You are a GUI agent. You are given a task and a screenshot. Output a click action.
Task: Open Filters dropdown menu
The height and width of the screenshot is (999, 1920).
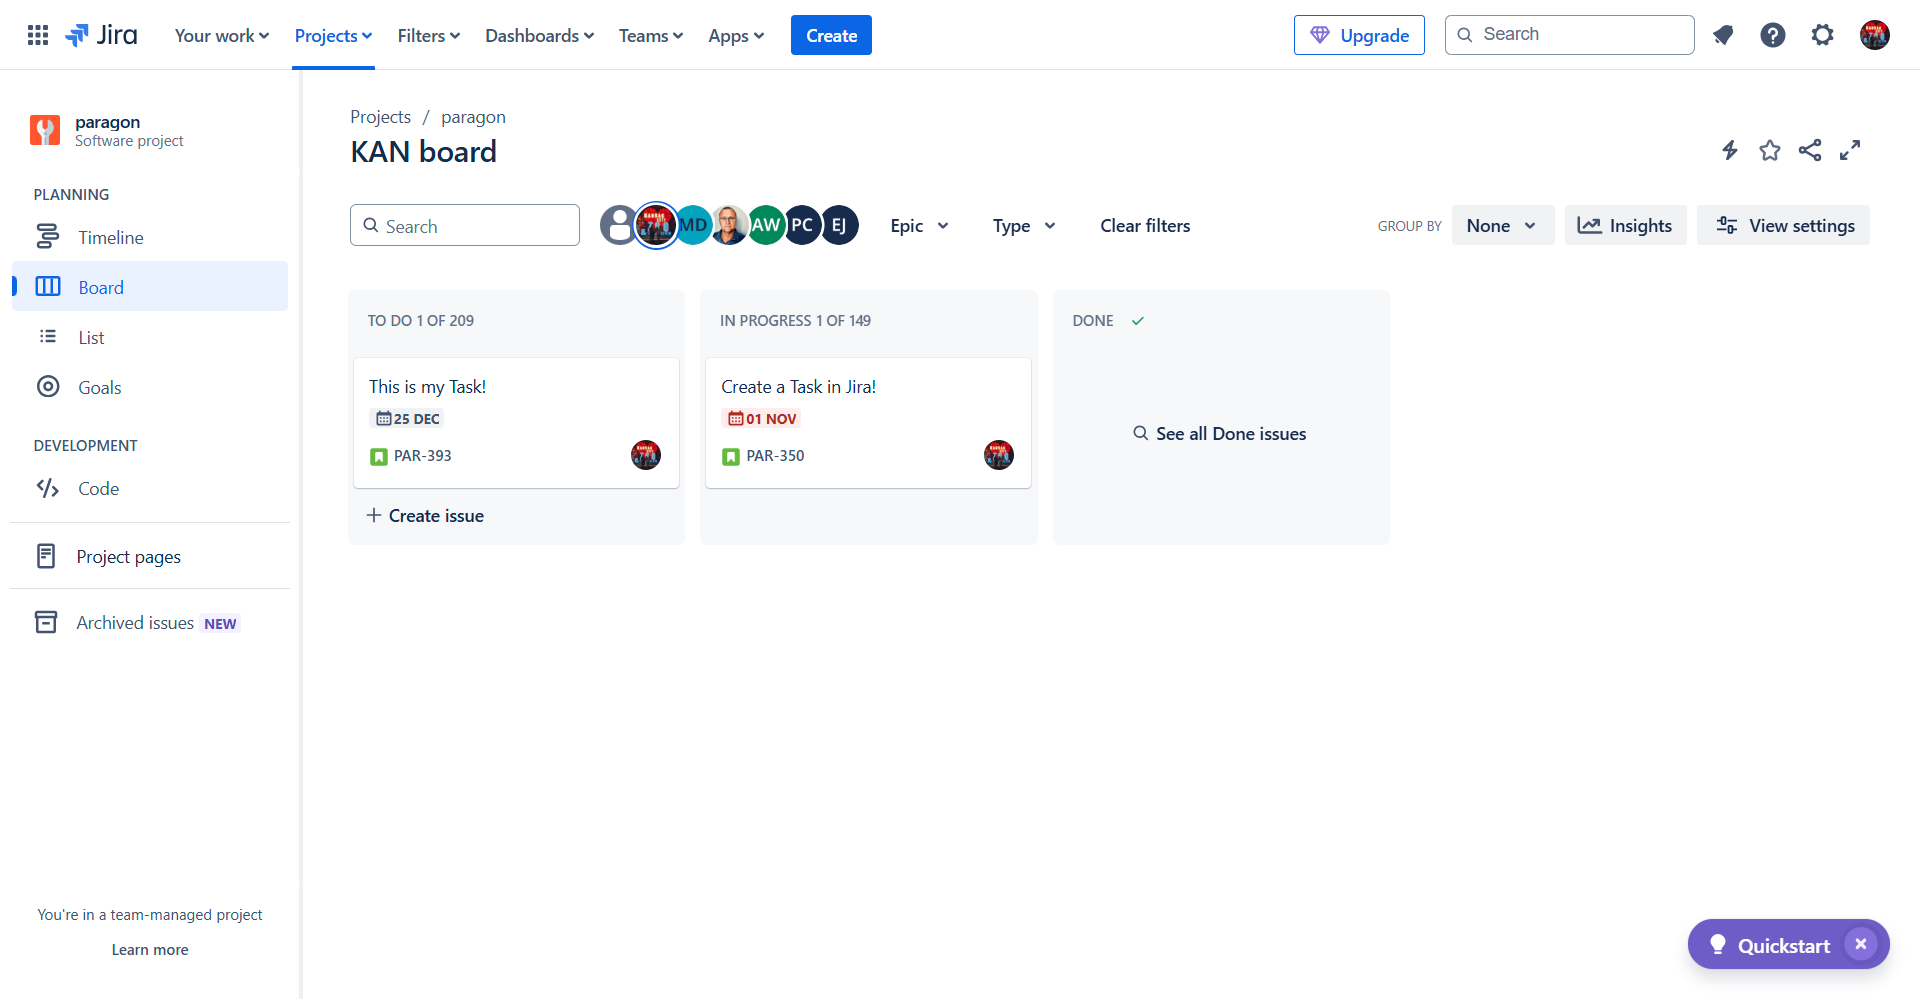tap(428, 35)
